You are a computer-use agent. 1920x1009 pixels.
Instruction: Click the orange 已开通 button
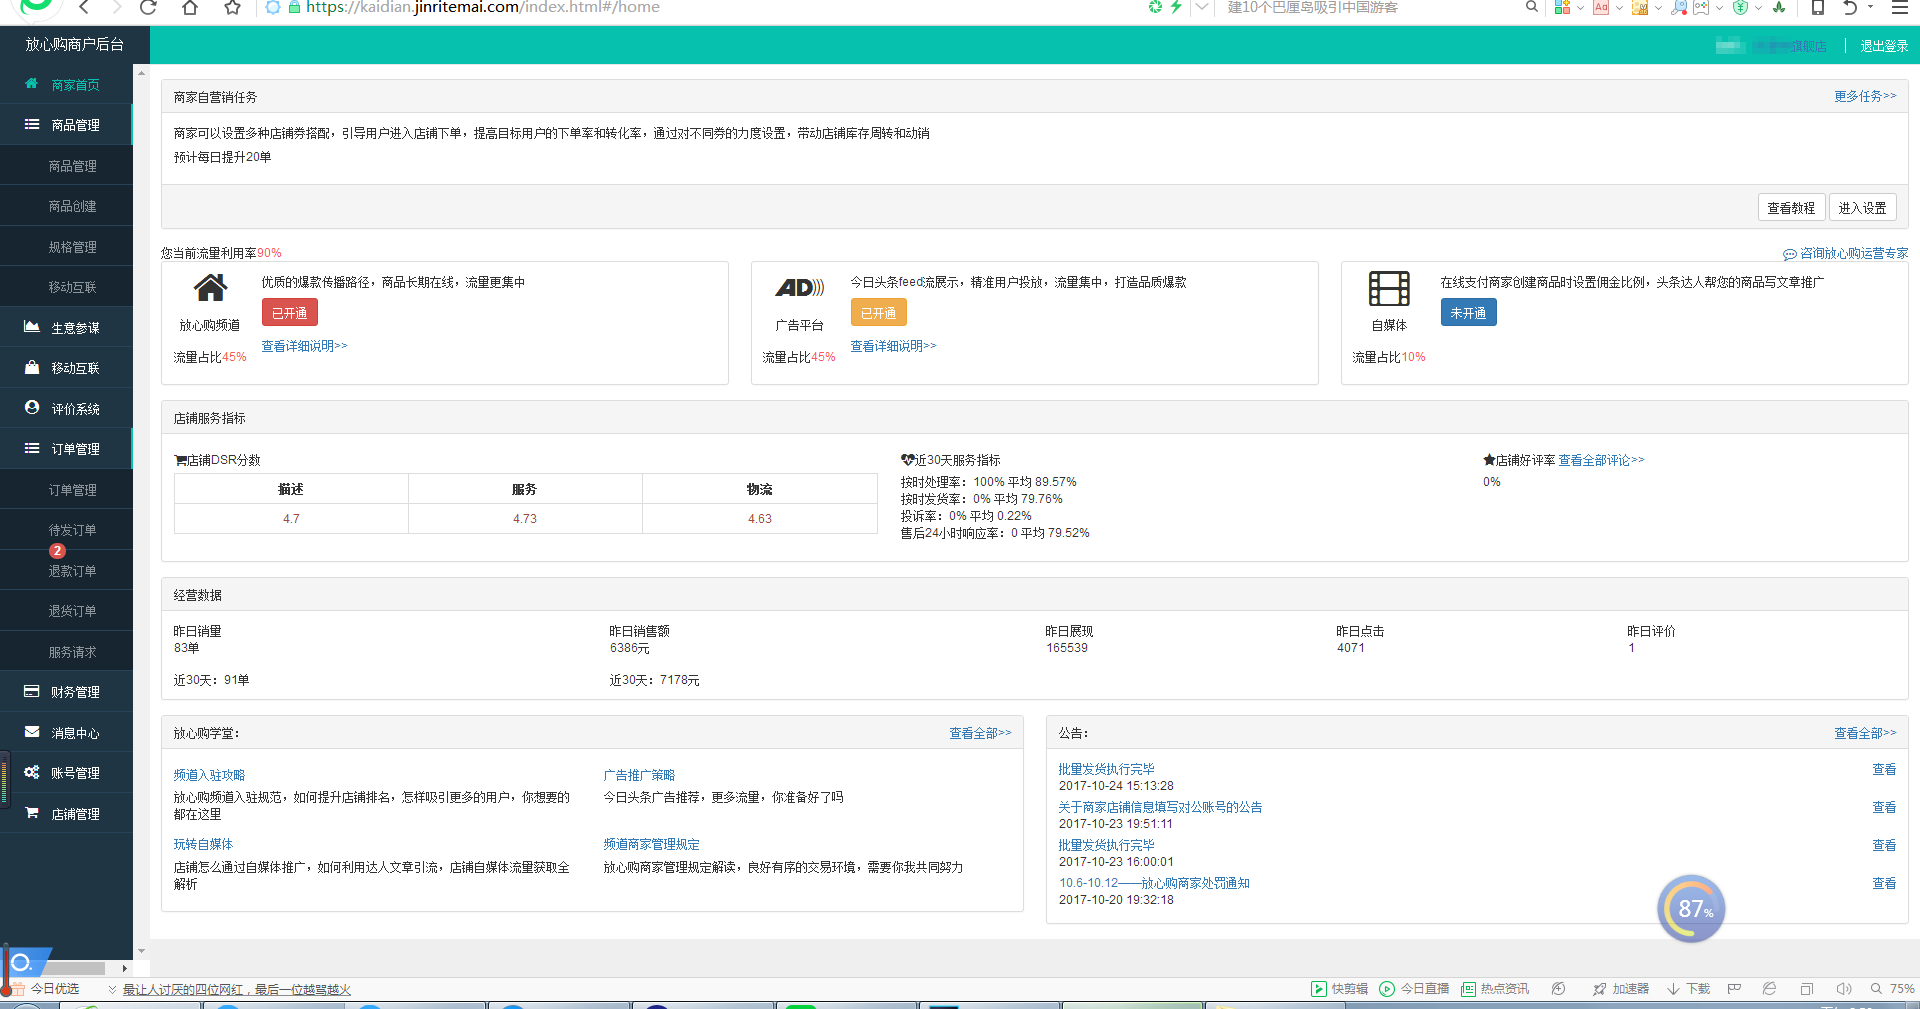[879, 313]
